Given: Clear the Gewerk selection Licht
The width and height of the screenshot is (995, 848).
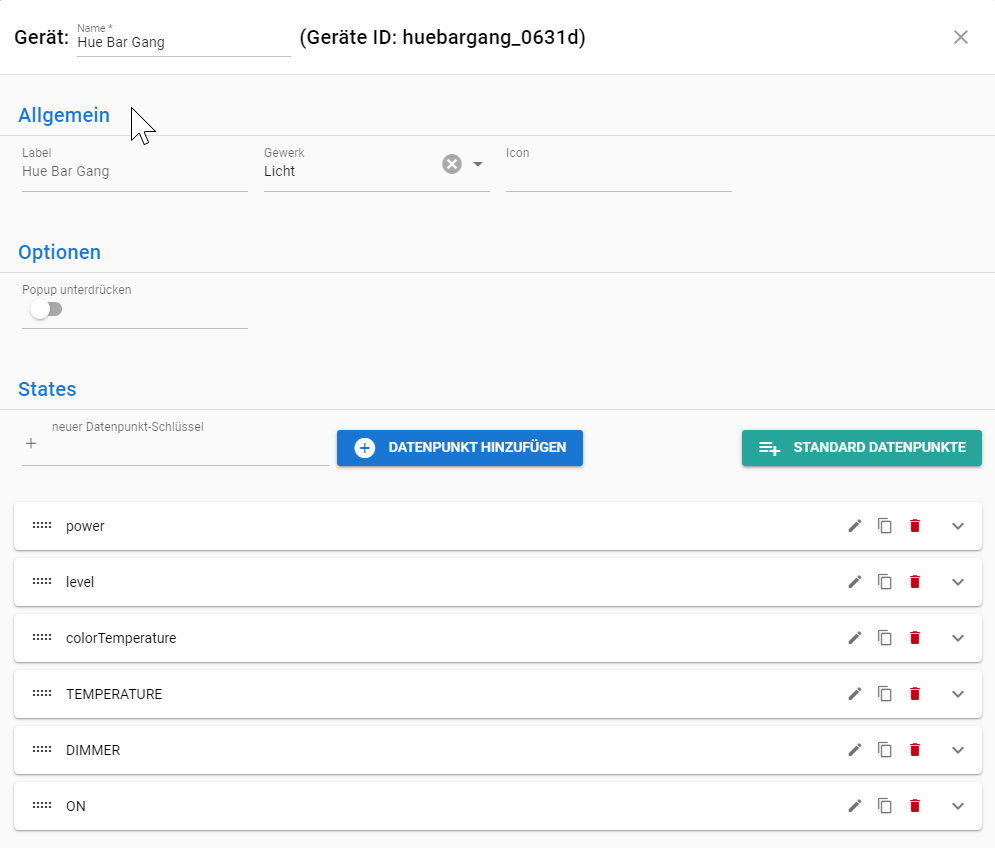Looking at the screenshot, I should click(x=452, y=164).
